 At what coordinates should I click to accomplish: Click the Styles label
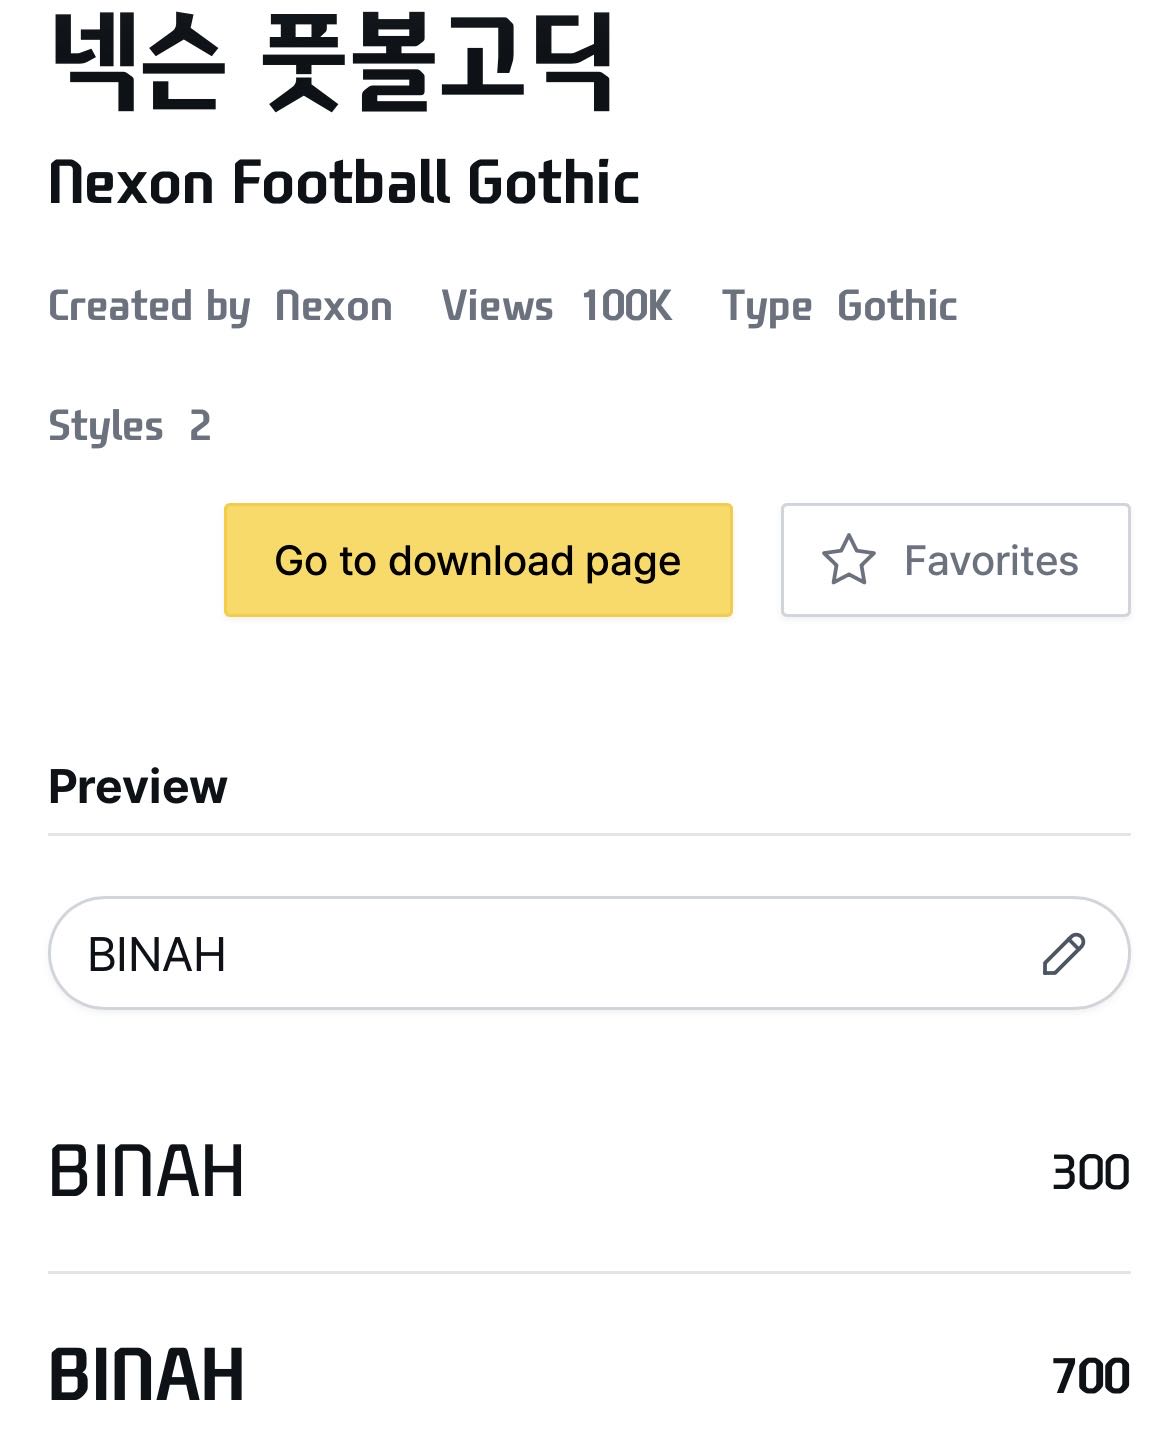point(106,426)
